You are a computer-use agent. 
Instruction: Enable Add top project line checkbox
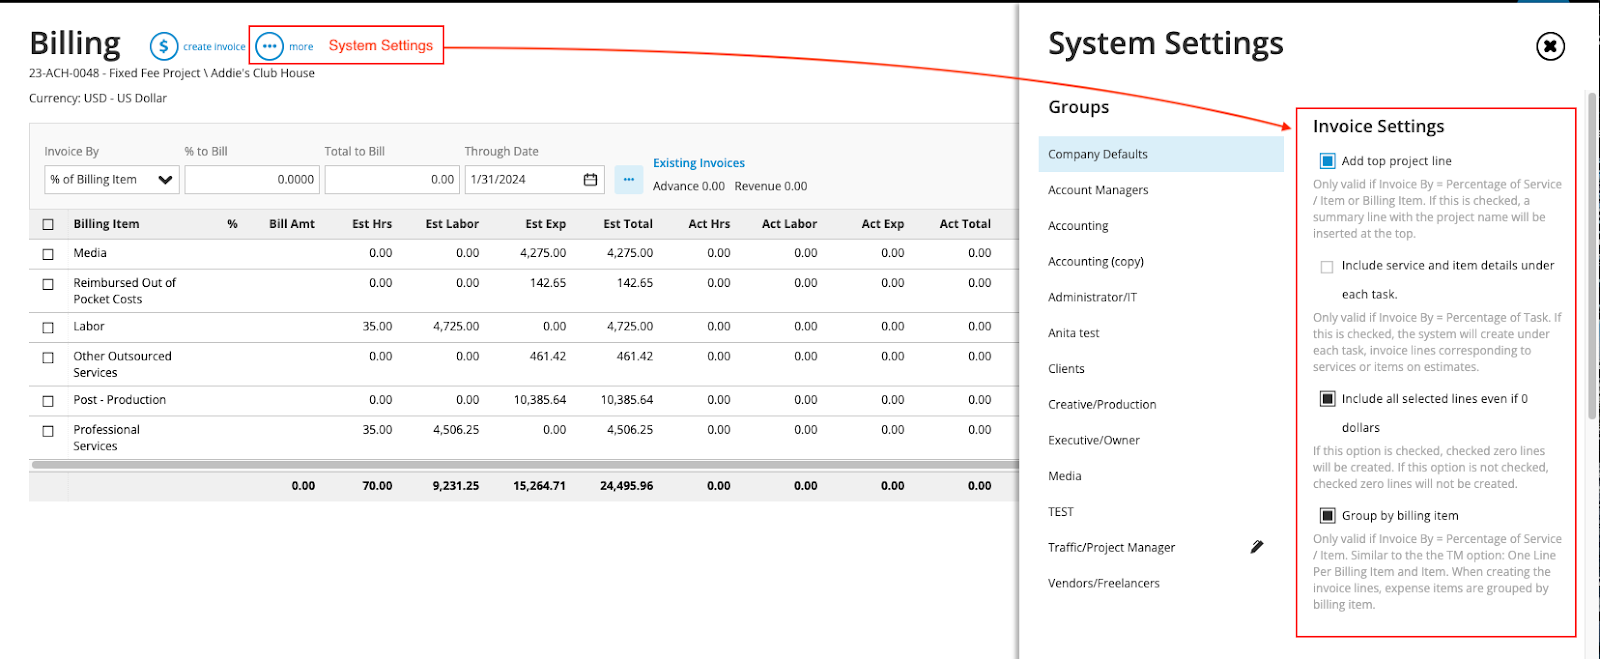(x=1327, y=161)
